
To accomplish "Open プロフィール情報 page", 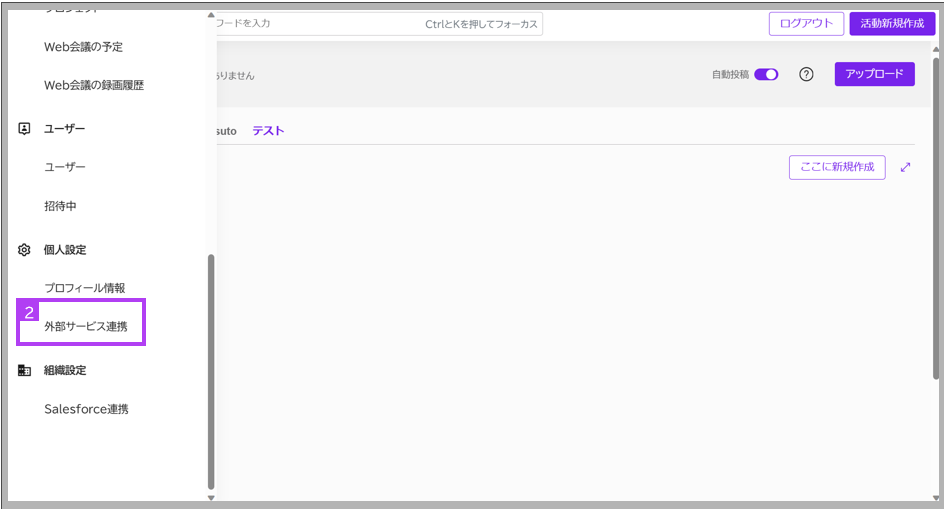I will click(85, 288).
